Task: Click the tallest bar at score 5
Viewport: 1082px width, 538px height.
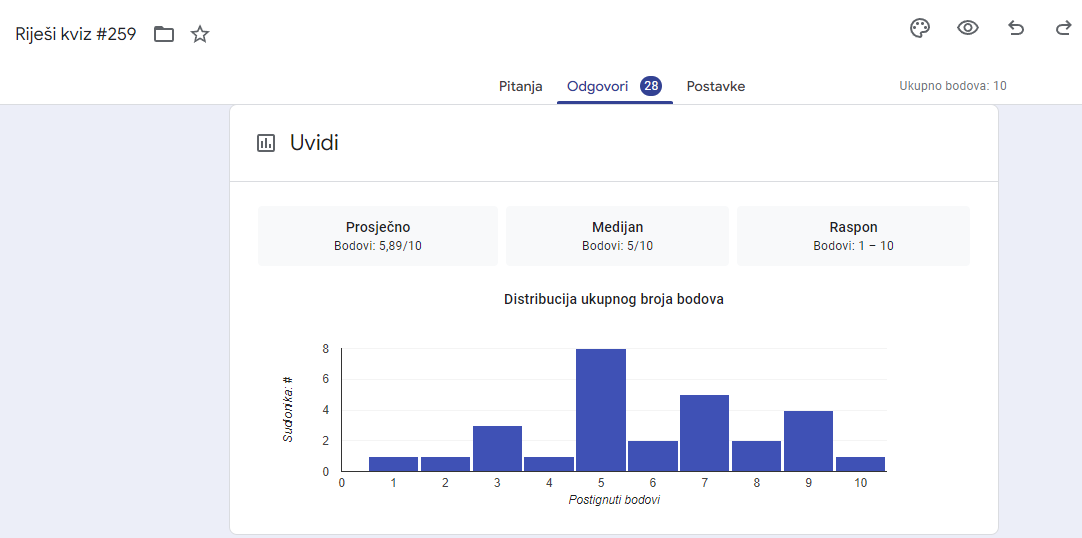Action: coord(601,410)
